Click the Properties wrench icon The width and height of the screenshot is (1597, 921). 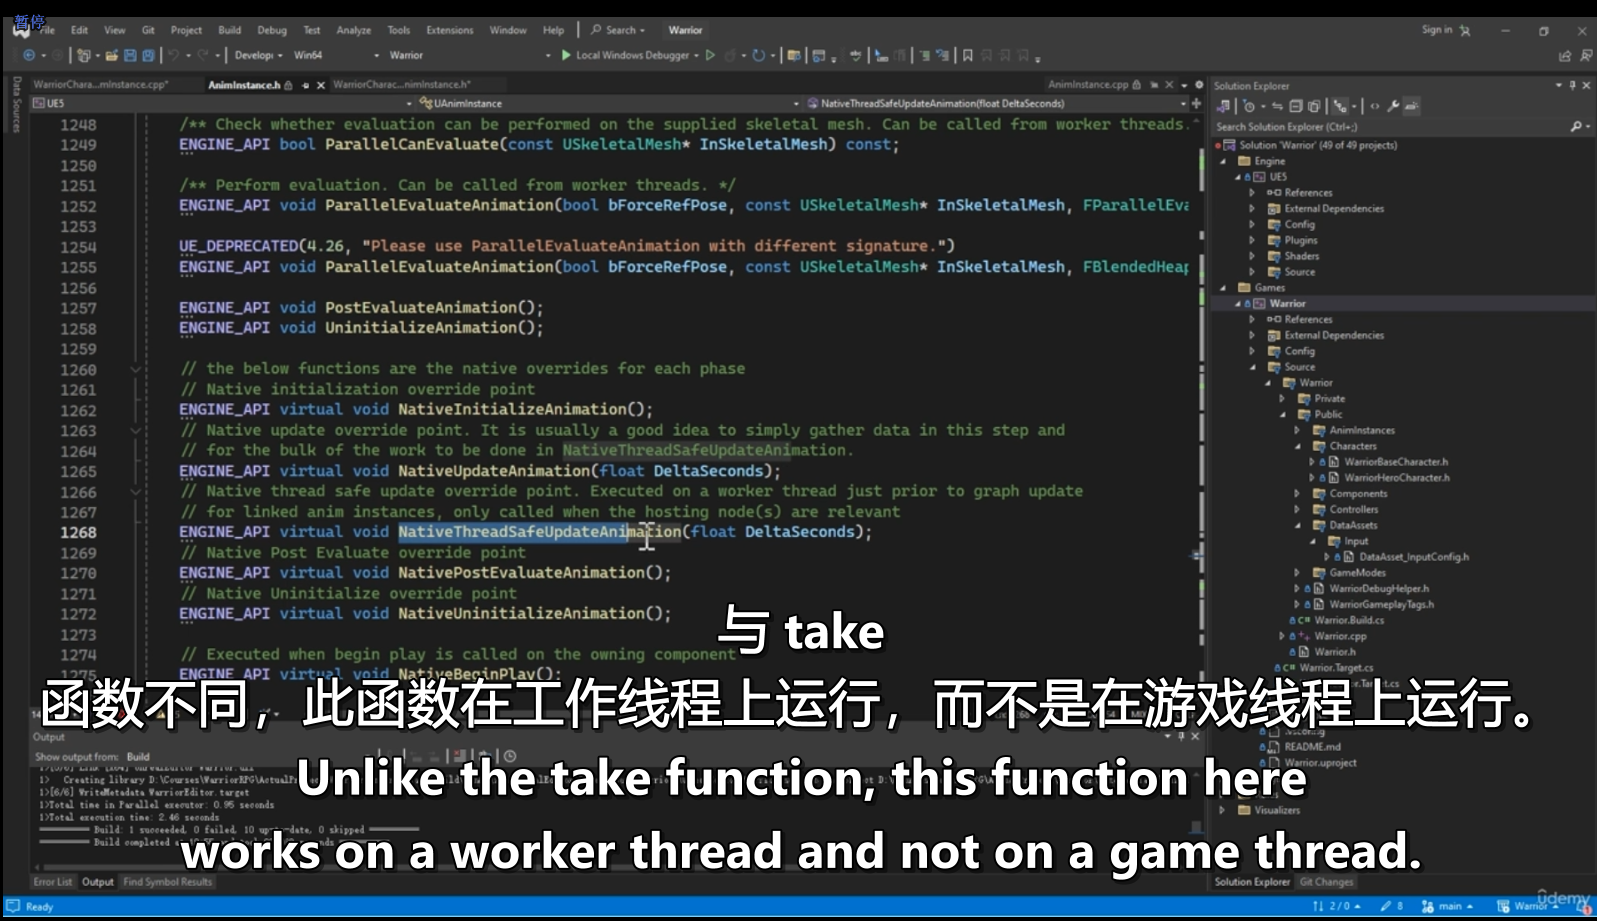1393,106
